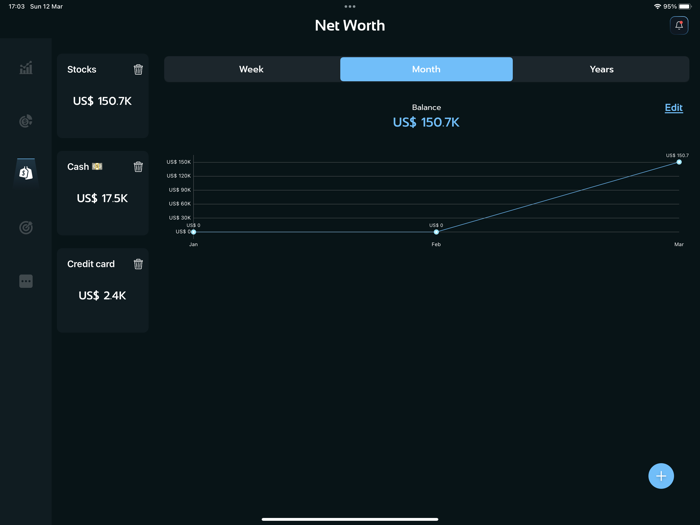Screen dimensions: 700x525
Task: Tap the Wi-Fi status icon
Action: (657, 6)
